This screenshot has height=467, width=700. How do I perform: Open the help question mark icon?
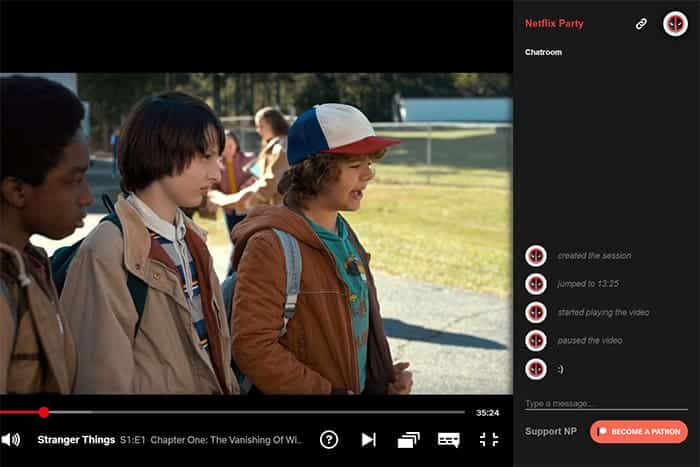[x=329, y=440]
